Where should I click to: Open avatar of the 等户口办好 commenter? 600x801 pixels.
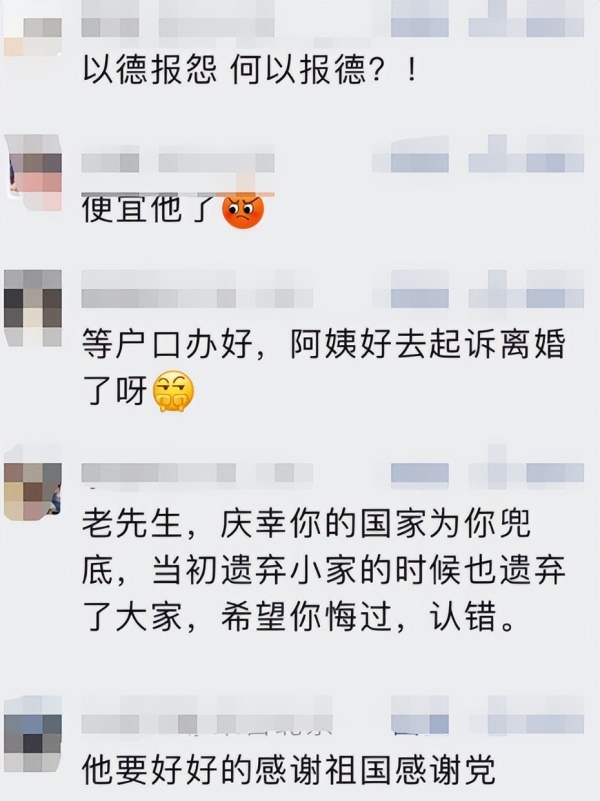pyautogui.click(x=33, y=308)
